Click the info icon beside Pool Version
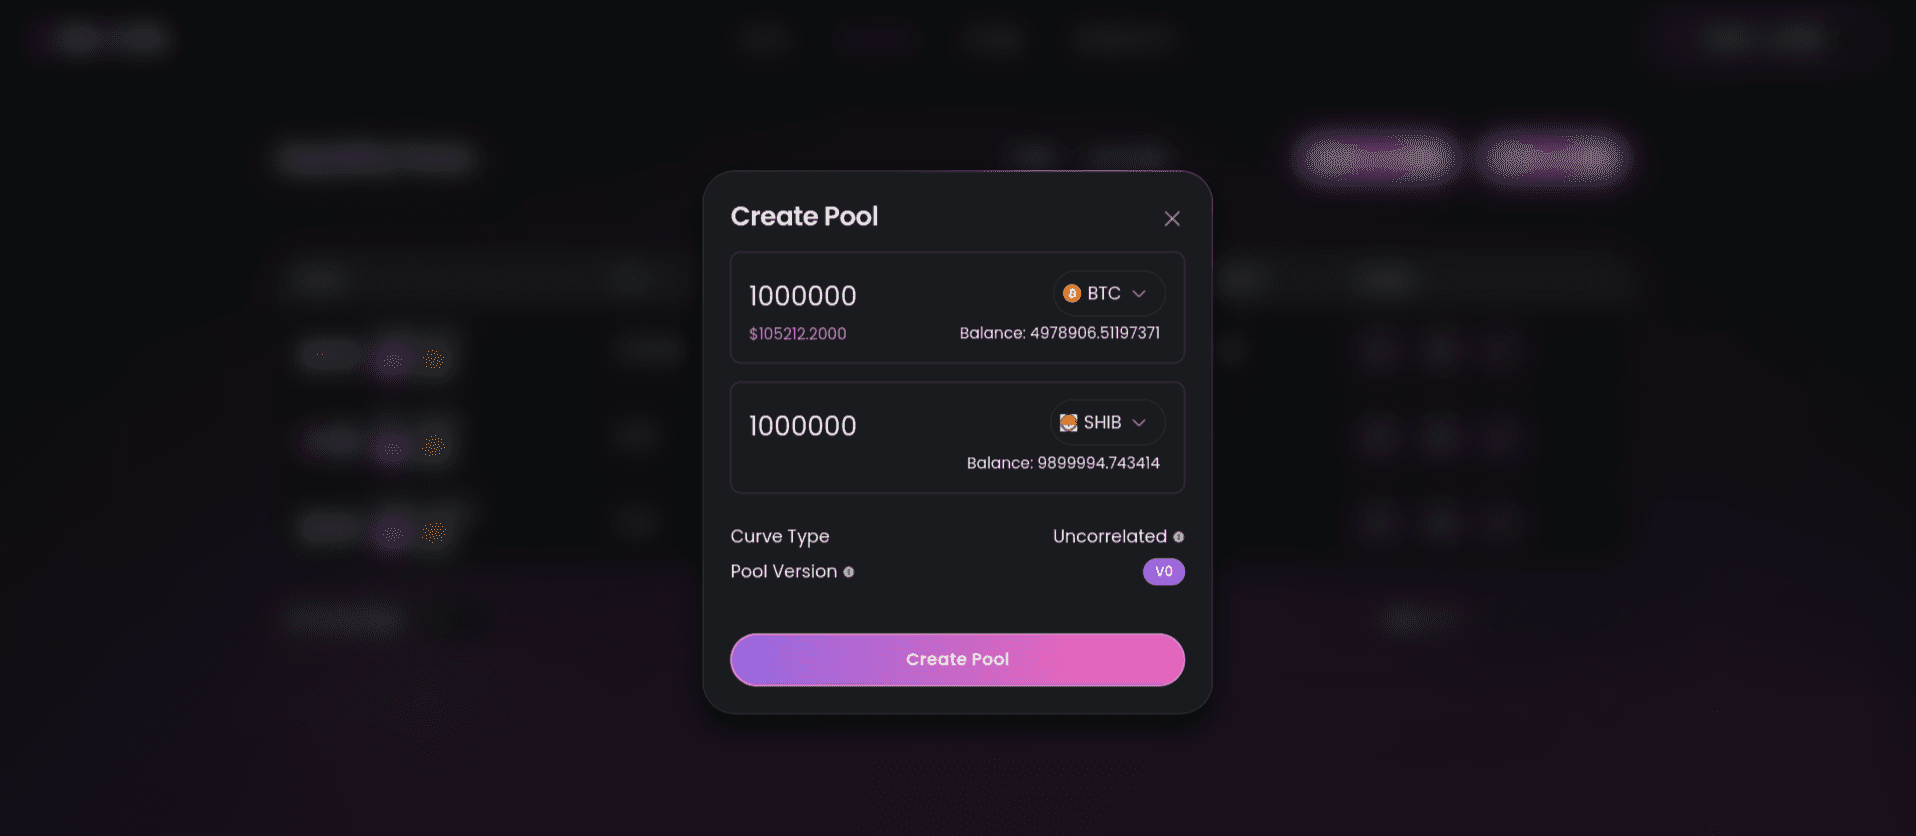1916x836 pixels. (x=849, y=572)
